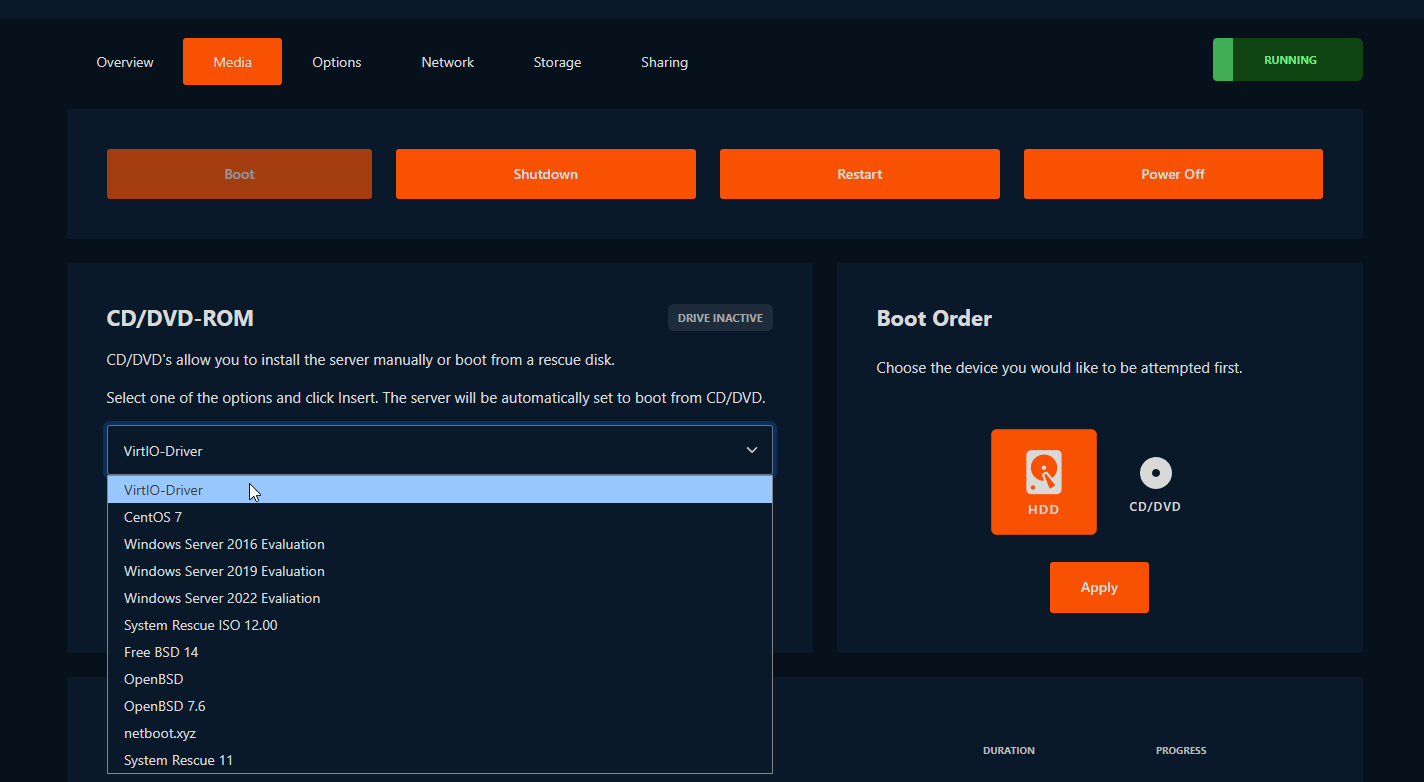The width and height of the screenshot is (1424, 782).
Task: Select Windows Server 2019 Evaluation option
Action: 224,571
